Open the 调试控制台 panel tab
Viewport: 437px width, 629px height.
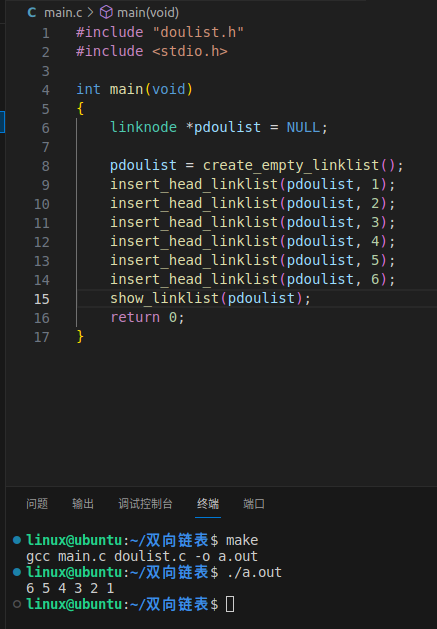coord(145,504)
